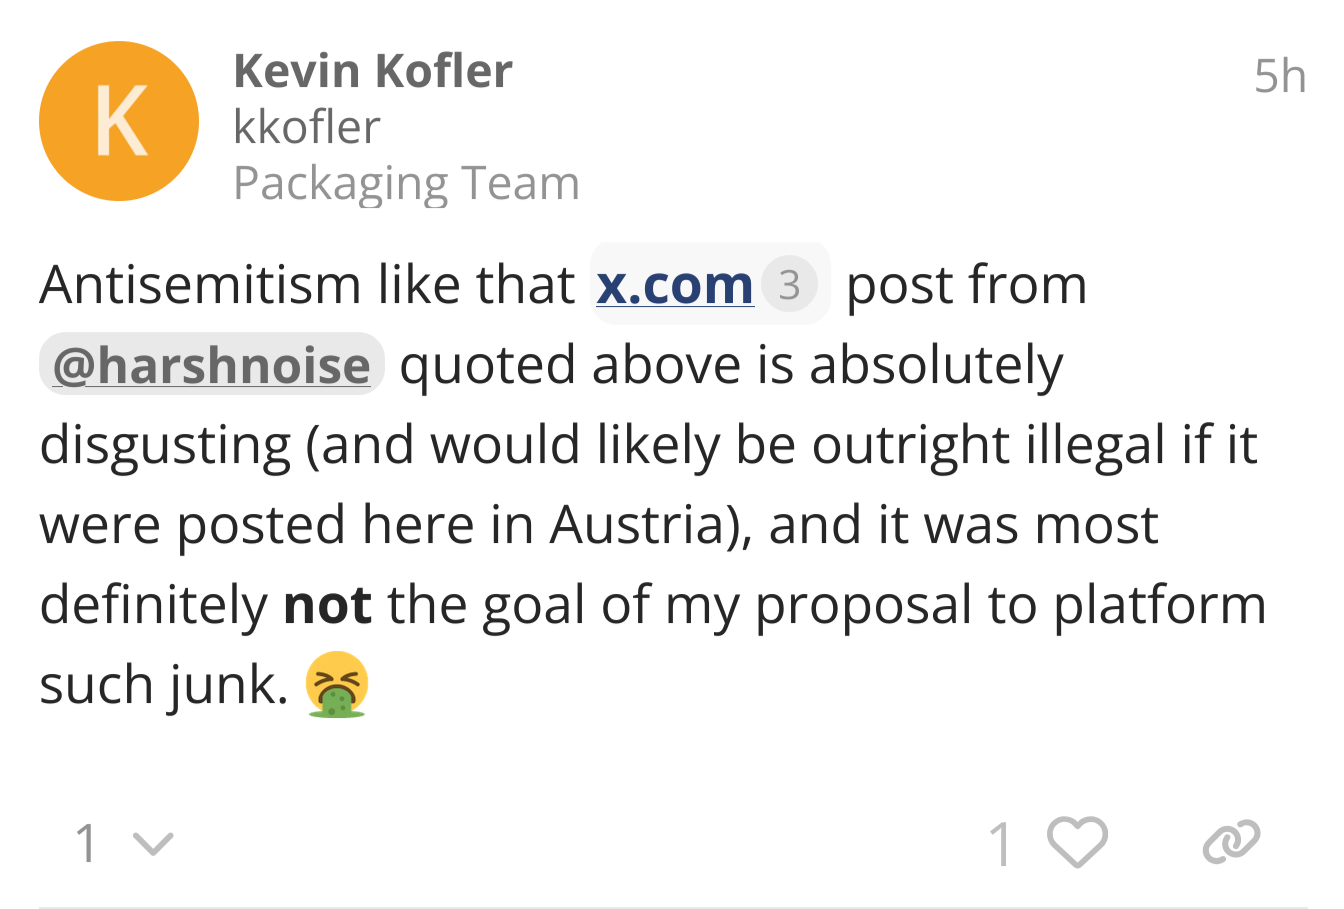Image resolution: width=1344 pixels, height=909 pixels.
Task: Click the link click-count badge 3
Action: [x=789, y=285]
